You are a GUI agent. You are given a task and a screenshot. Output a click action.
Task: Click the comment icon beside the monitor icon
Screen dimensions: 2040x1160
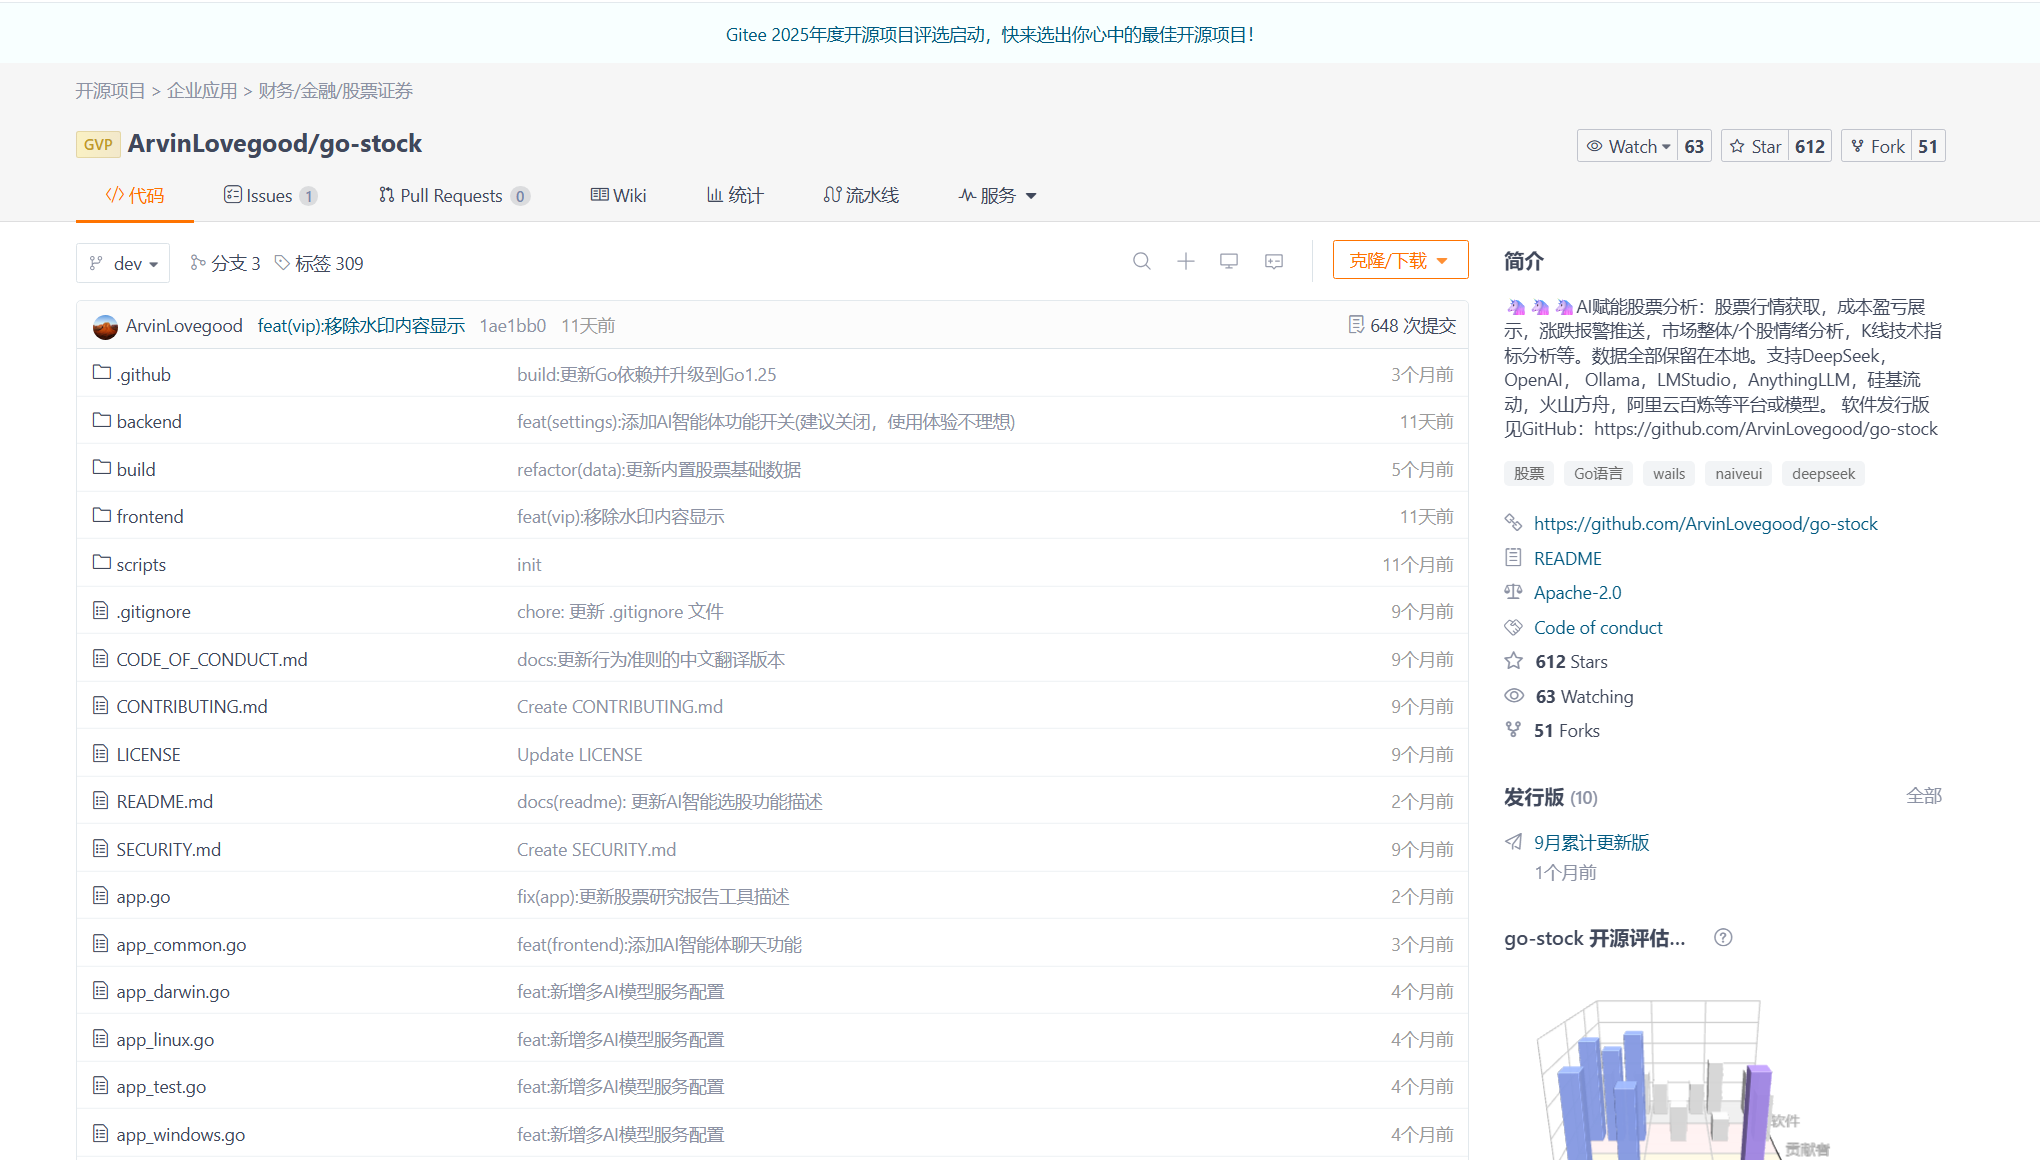click(x=1273, y=261)
